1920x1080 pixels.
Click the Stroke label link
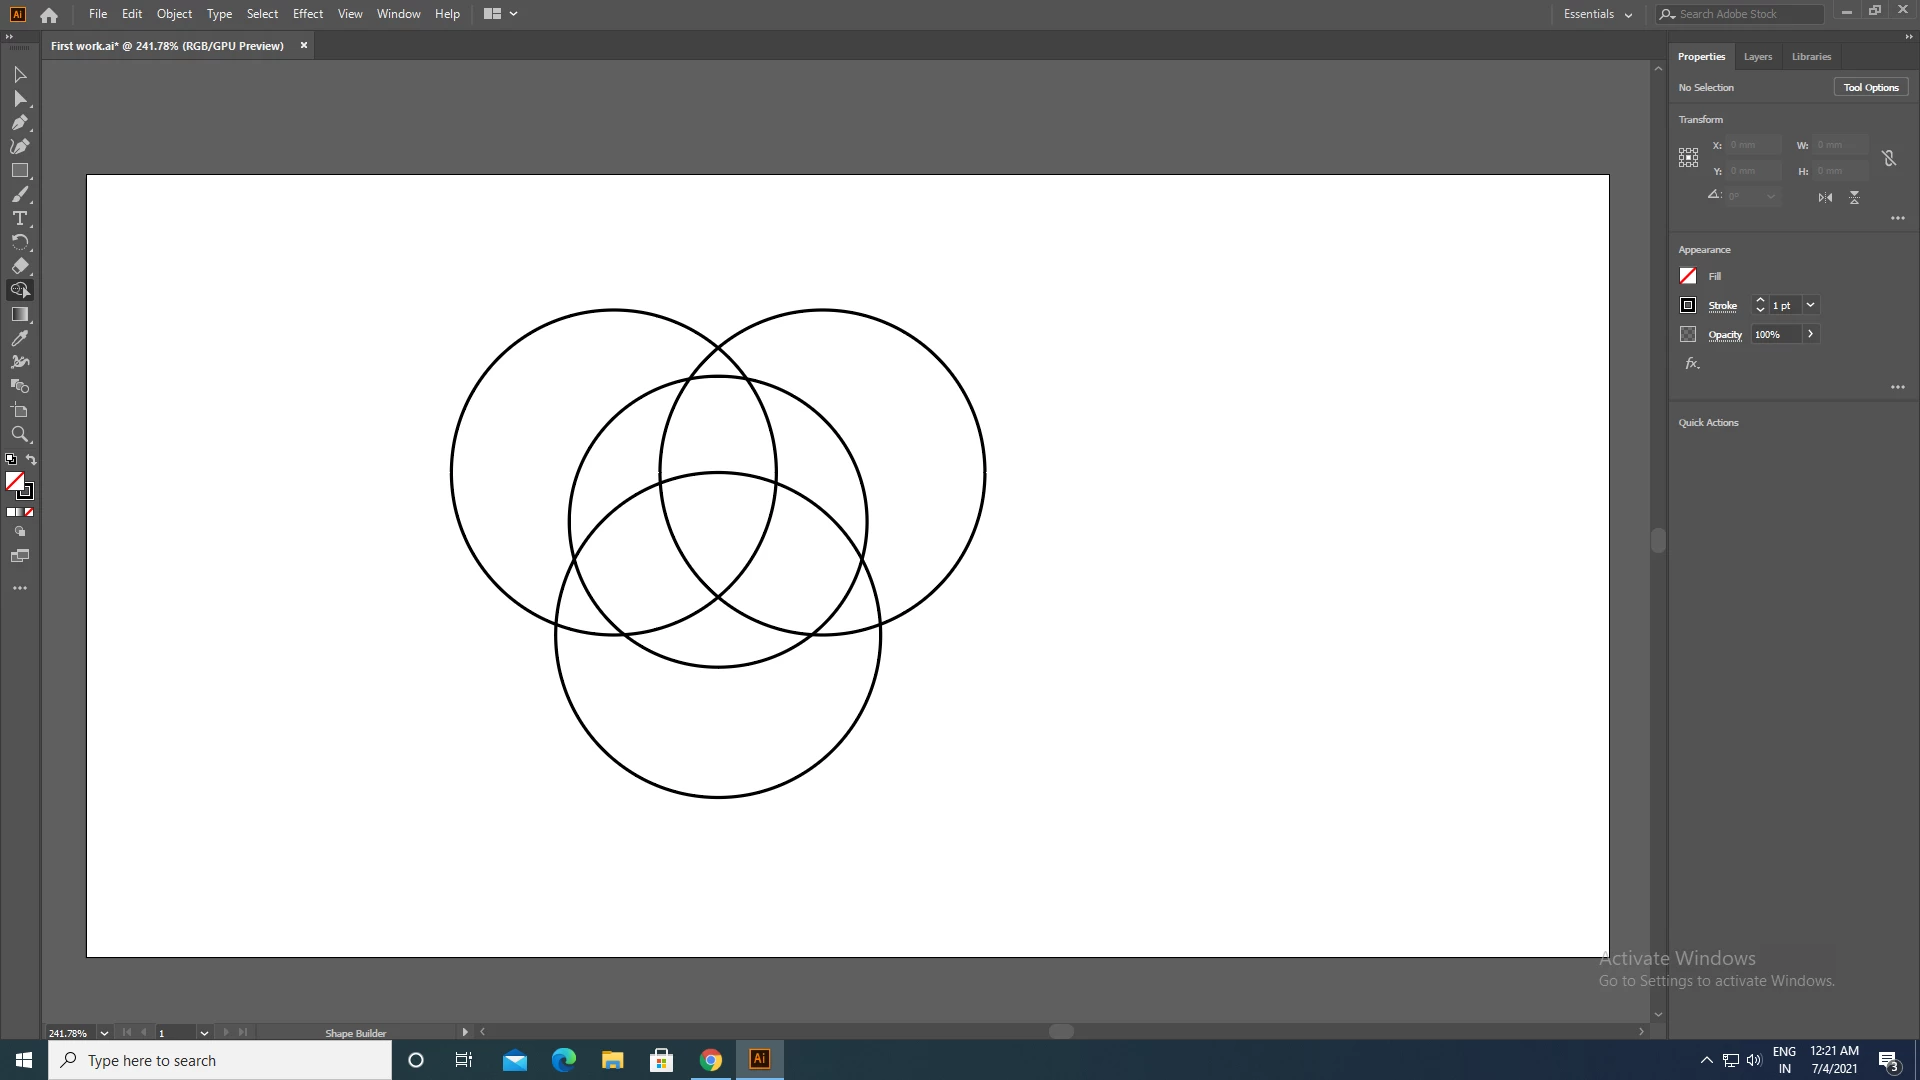1722,306
